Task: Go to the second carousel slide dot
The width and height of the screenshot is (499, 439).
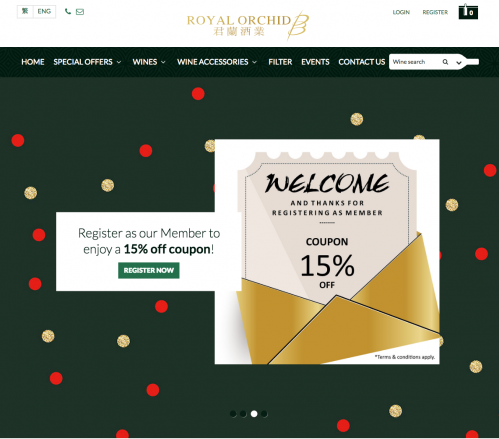Action: click(243, 414)
